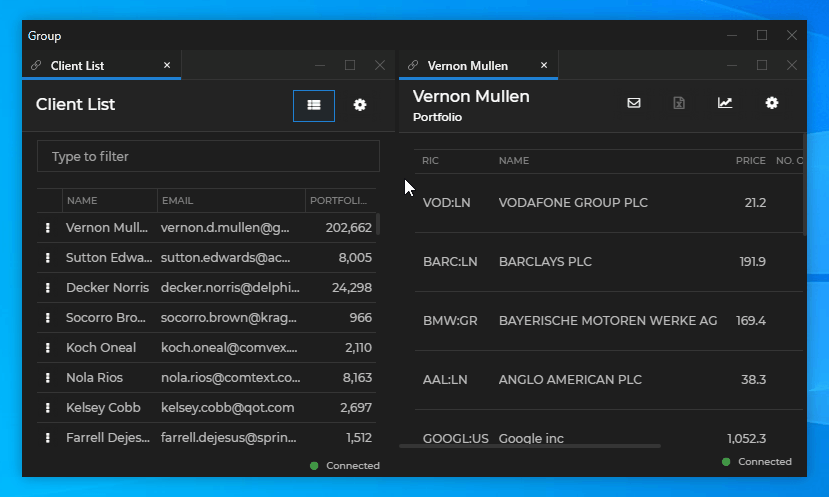829x497 pixels.
Task: Click the email envelope icon for Vernon Mullen
Action: (x=633, y=103)
